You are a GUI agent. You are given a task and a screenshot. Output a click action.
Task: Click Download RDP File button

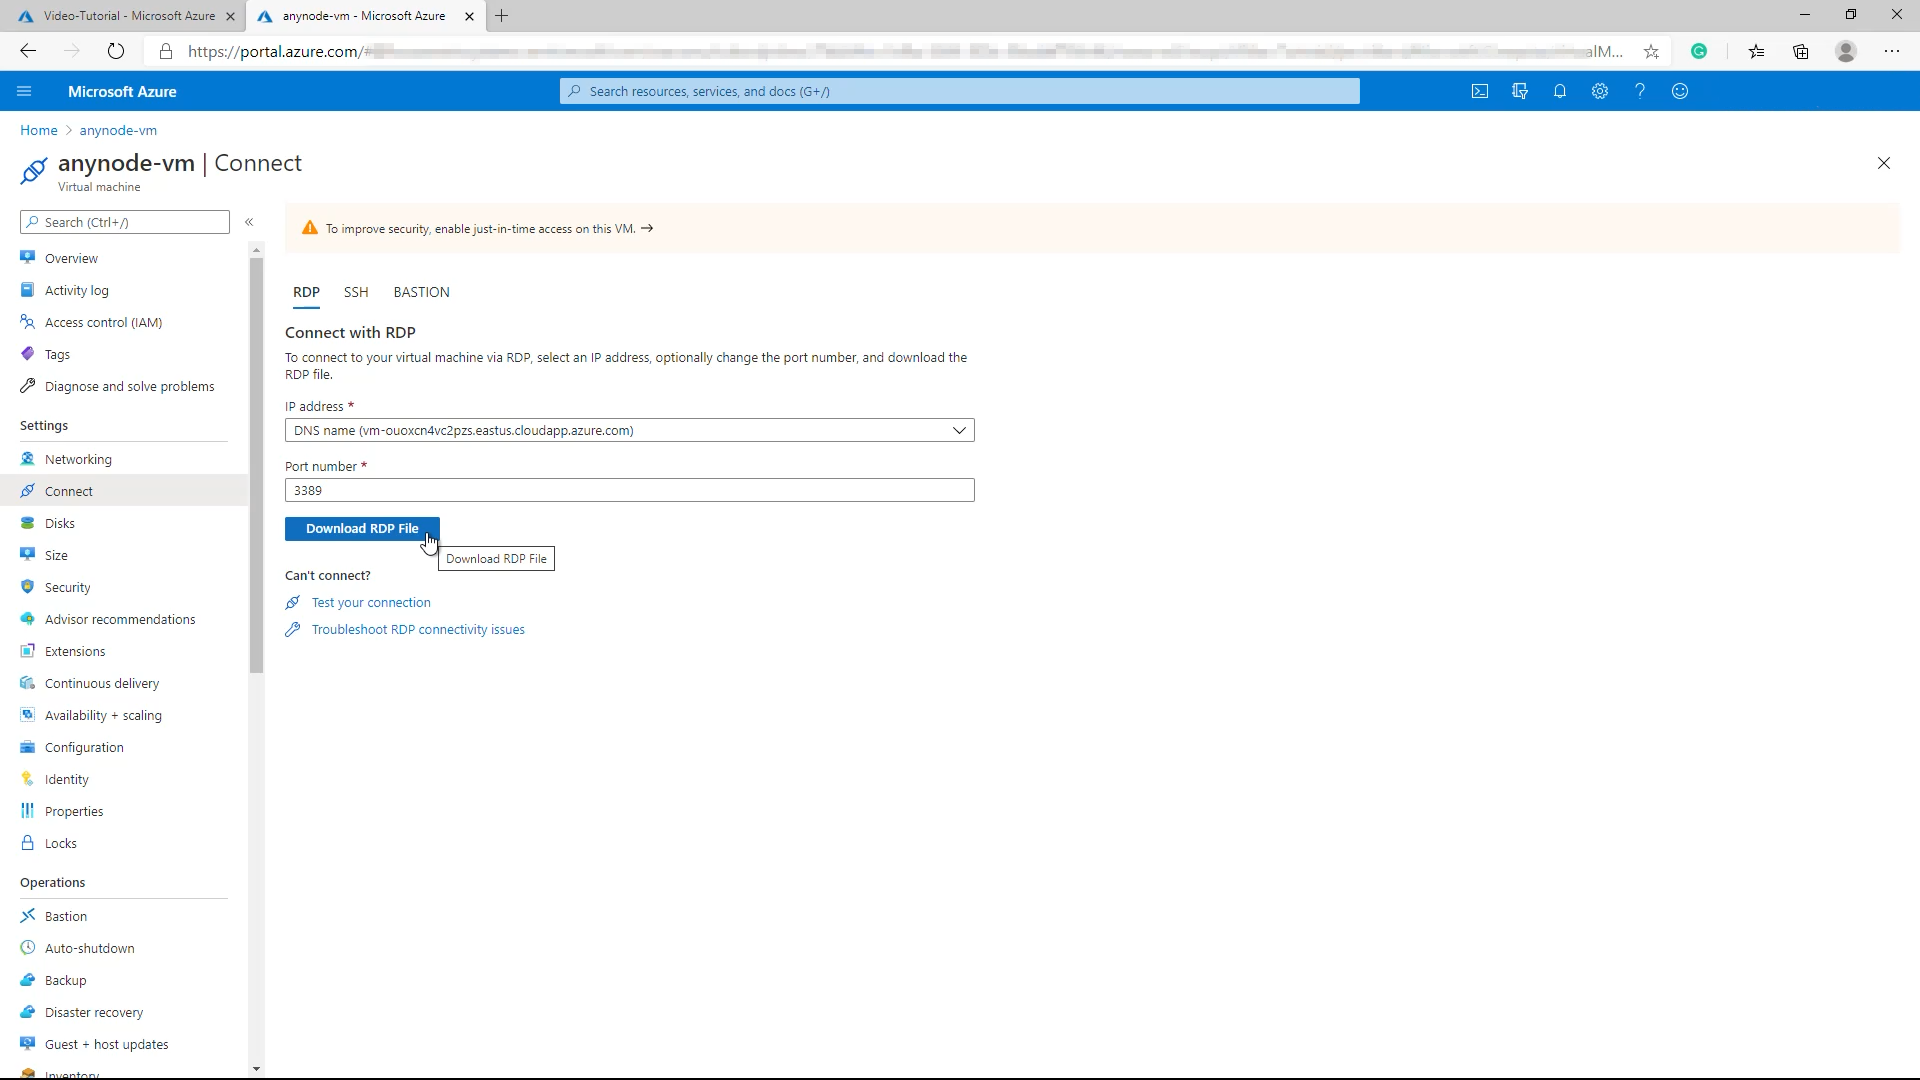pos(362,529)
